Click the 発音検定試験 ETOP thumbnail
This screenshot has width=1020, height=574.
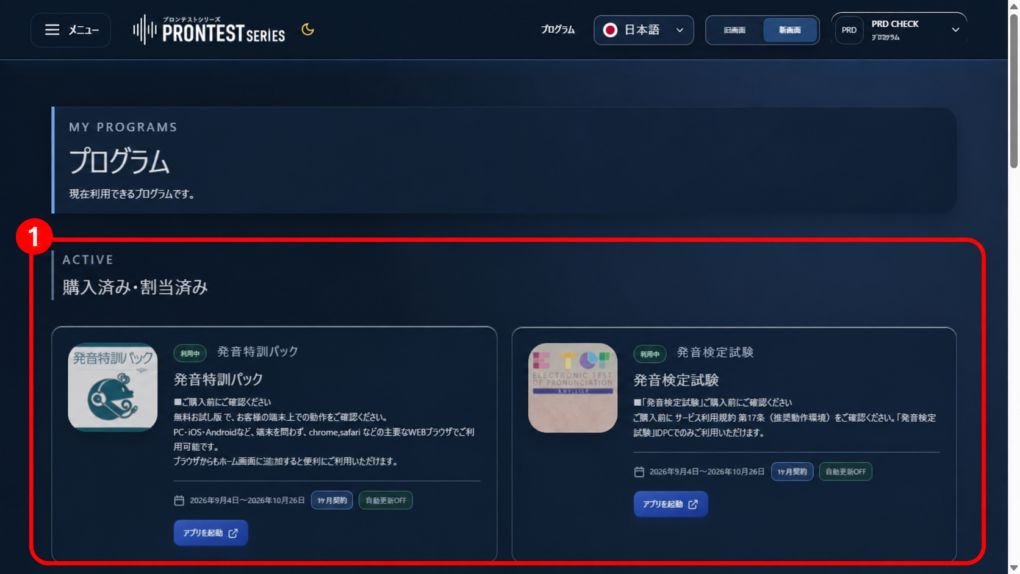point(572,388)
